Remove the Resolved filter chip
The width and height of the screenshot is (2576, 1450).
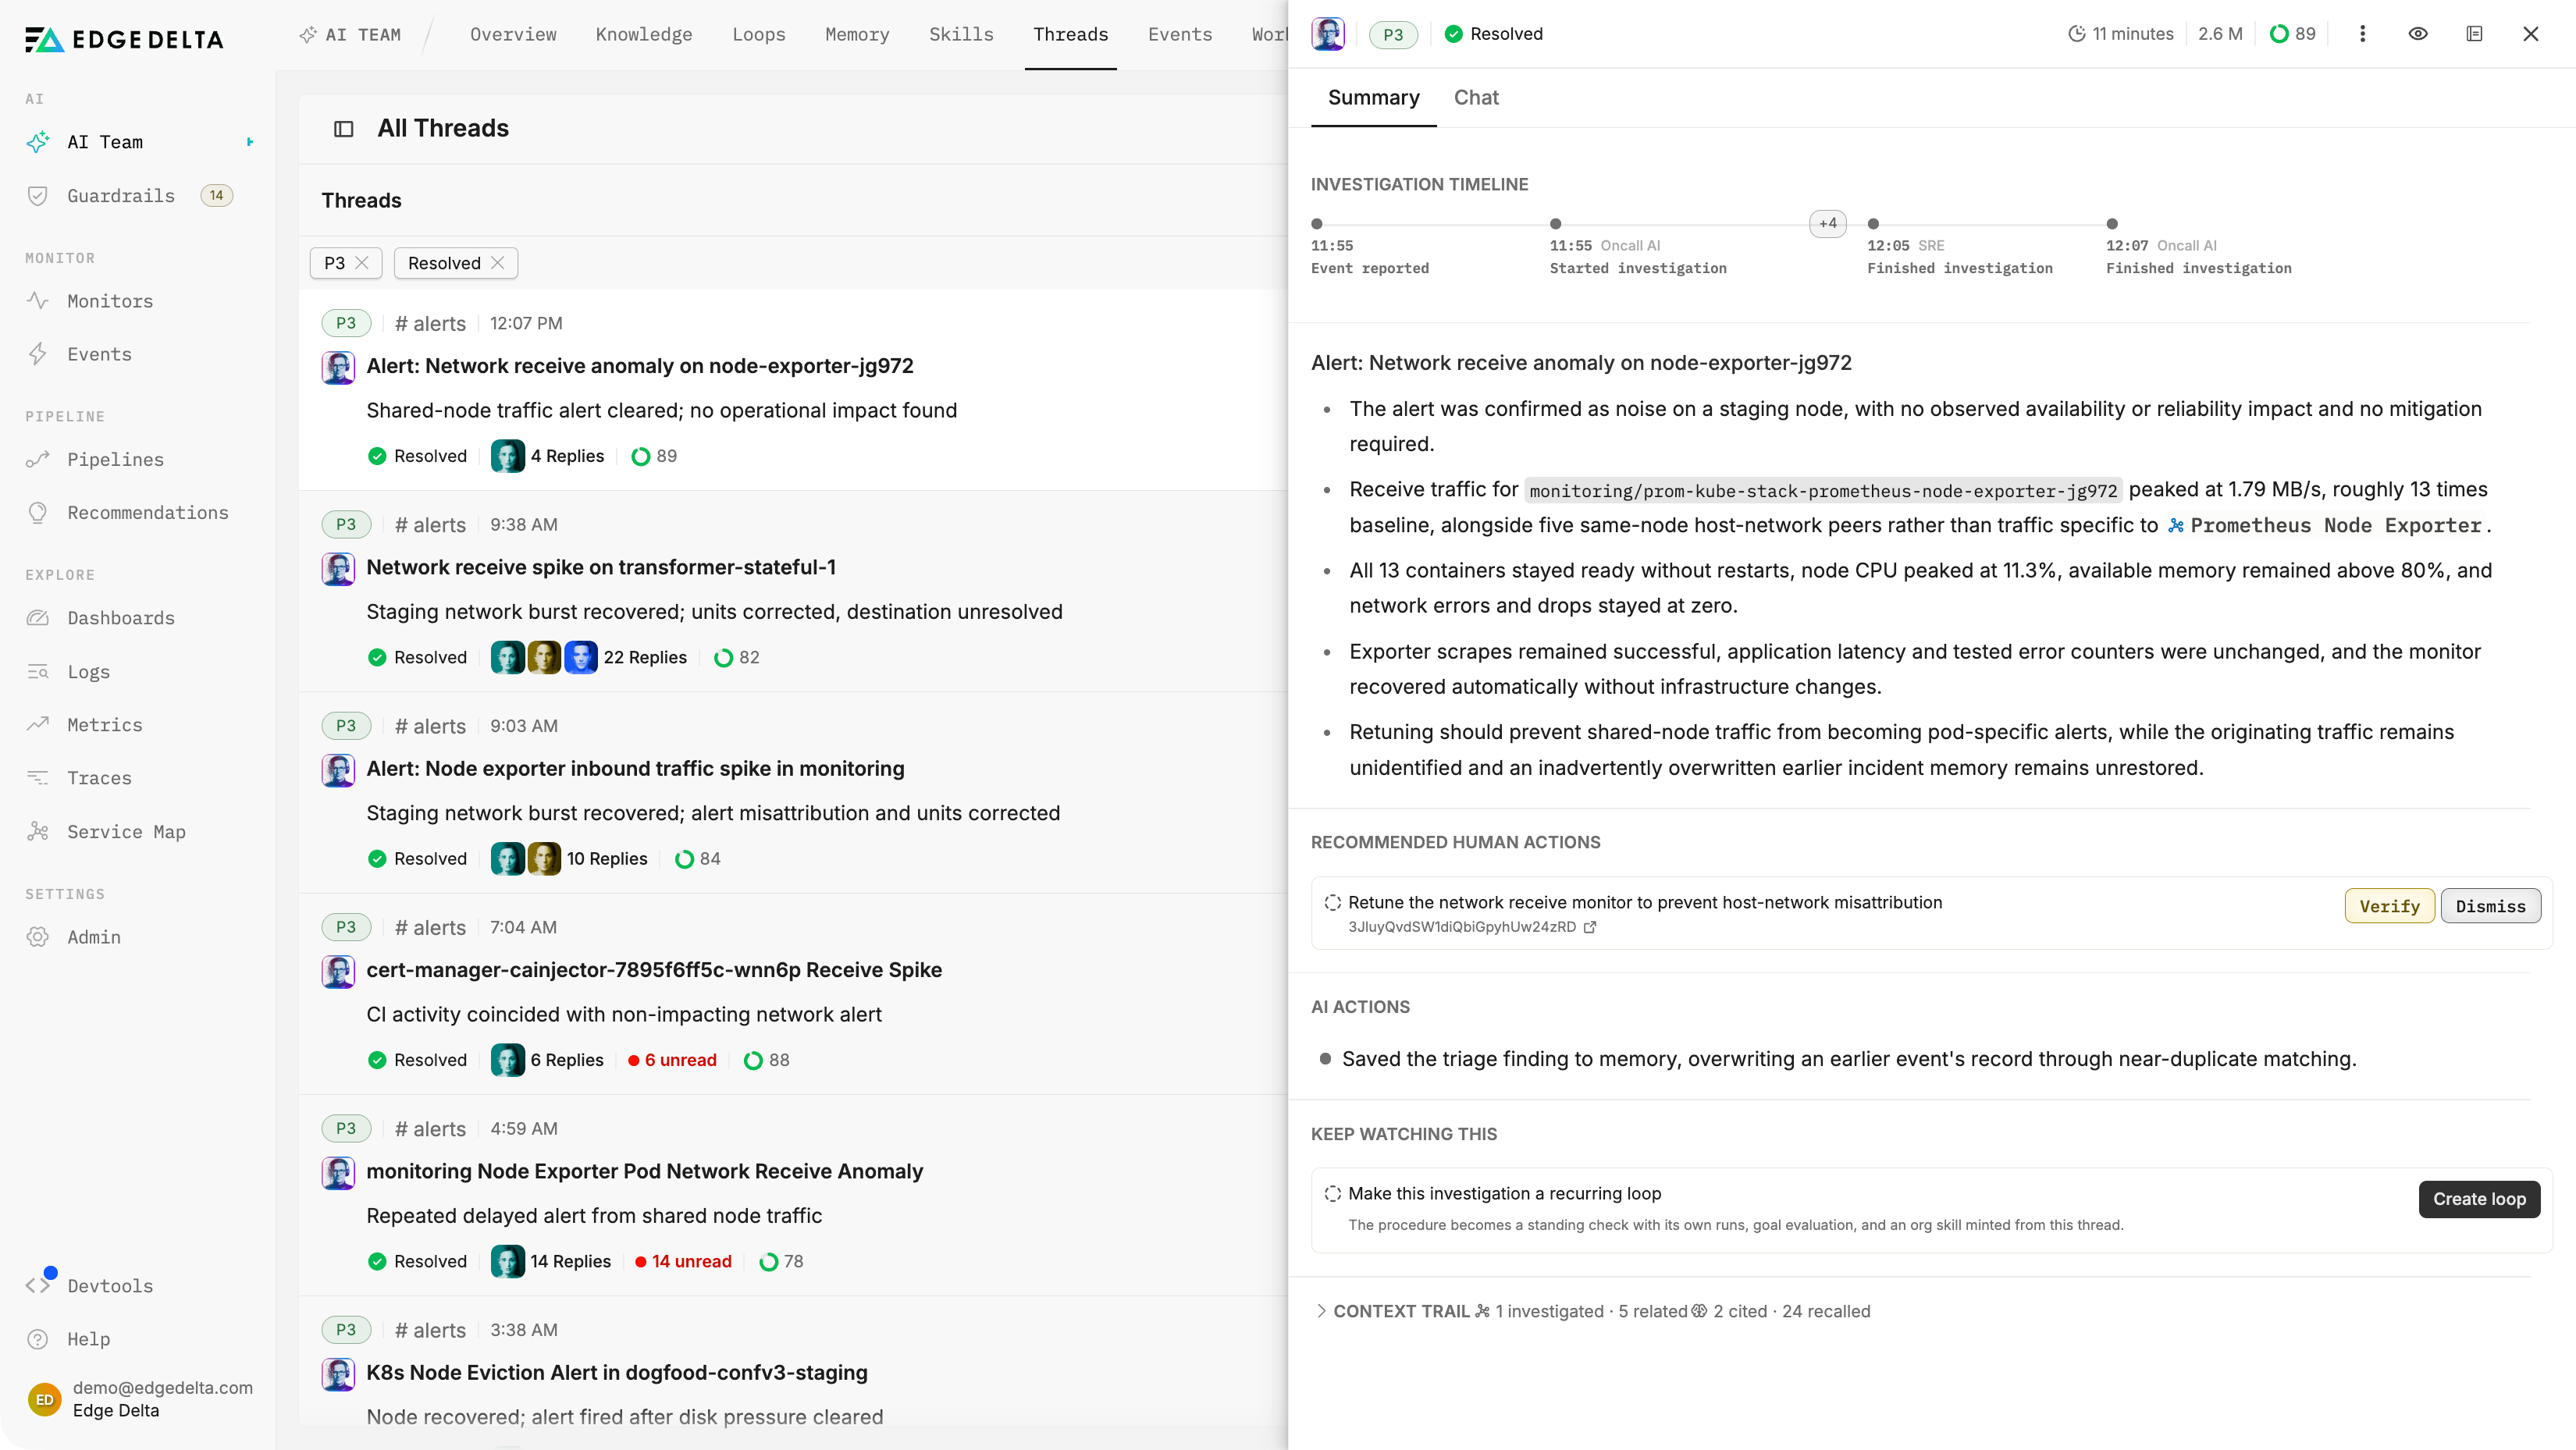(x=497, y=263)
